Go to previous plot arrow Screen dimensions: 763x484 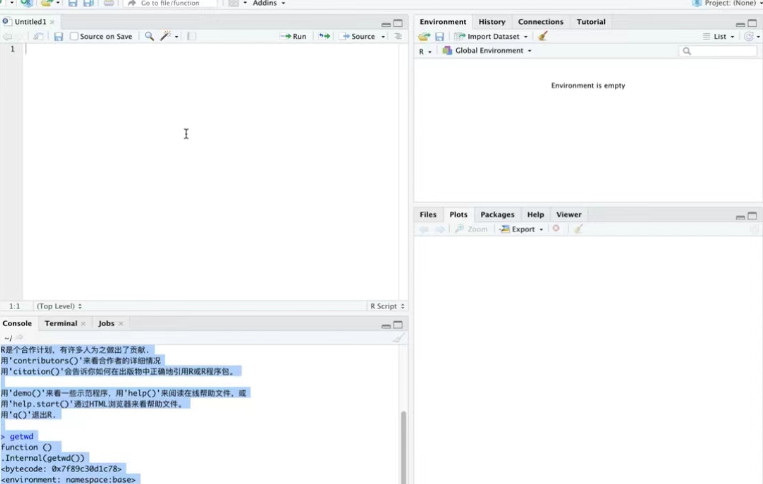point(424,229)
